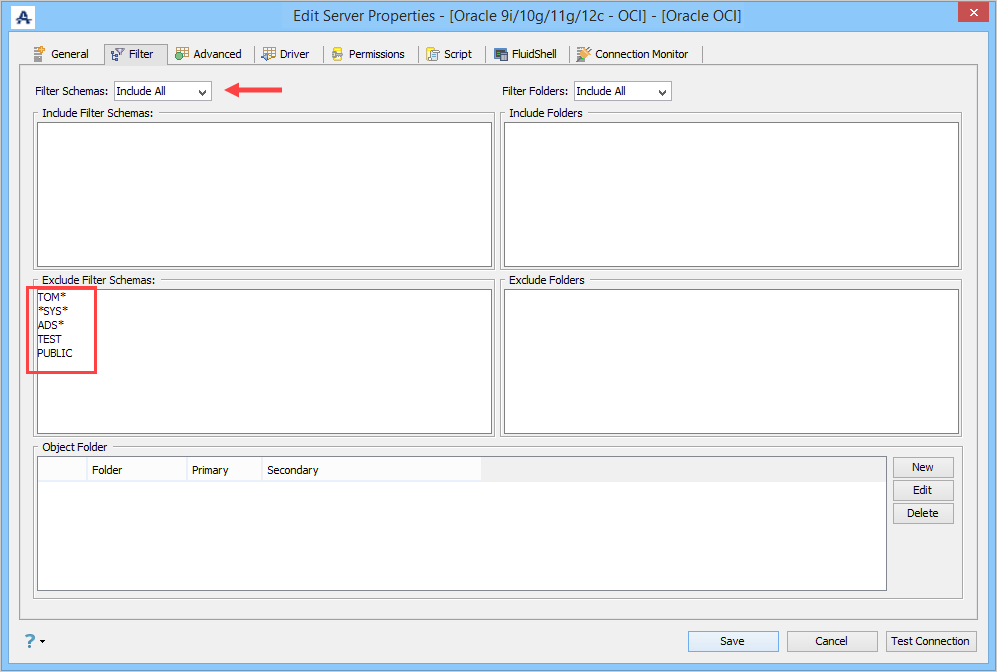Click the Script tab icon
This screenshot has width=997, height=672.
433,55
